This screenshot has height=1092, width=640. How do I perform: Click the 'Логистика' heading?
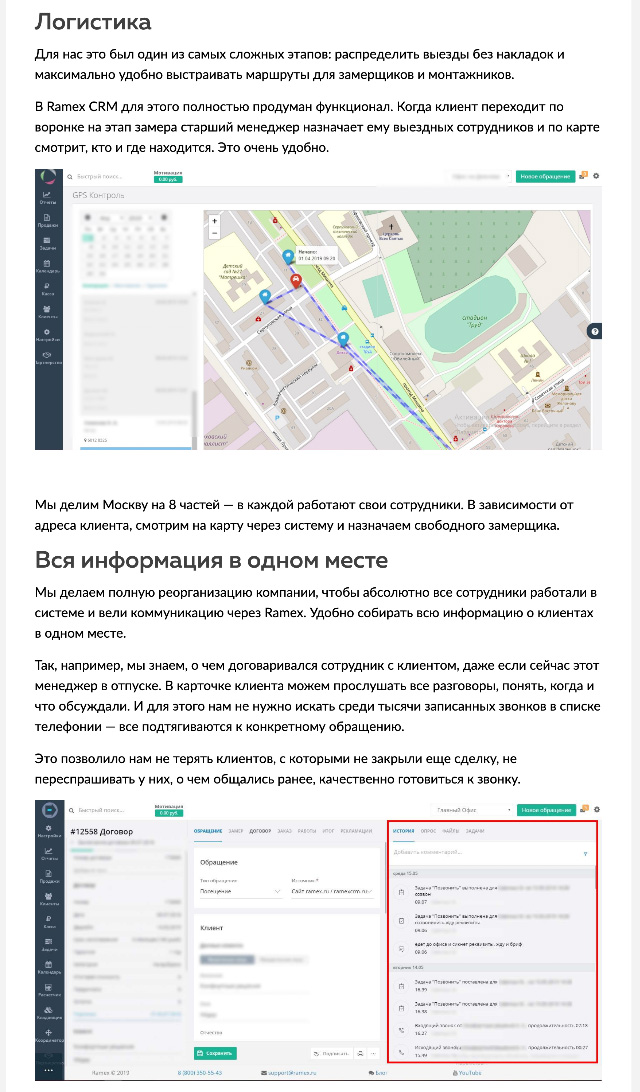(93, 22)
